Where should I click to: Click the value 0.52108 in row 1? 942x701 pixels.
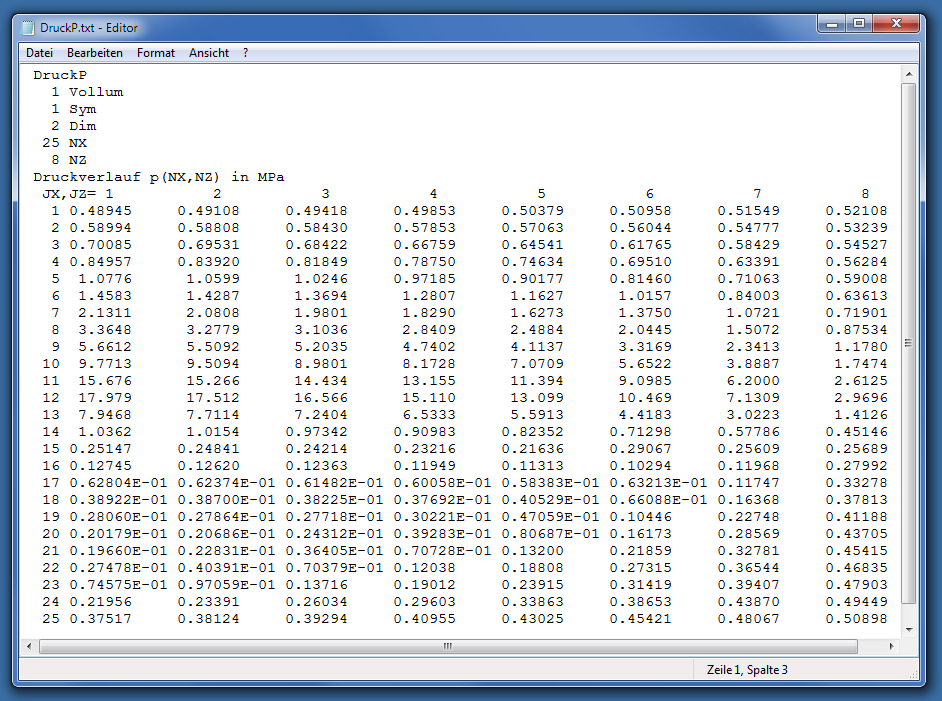[856, 211]
